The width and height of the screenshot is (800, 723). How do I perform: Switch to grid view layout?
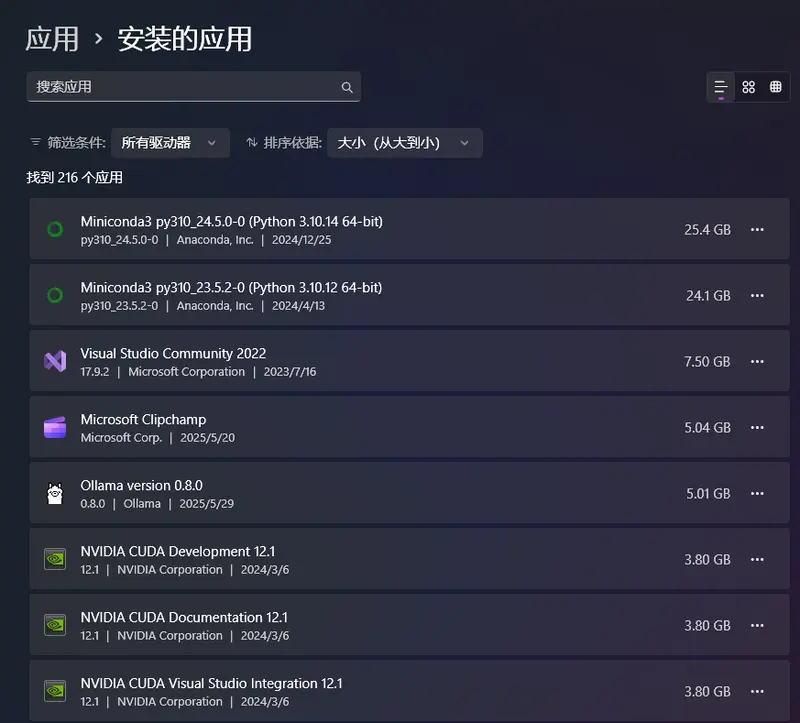pos(748,87)
